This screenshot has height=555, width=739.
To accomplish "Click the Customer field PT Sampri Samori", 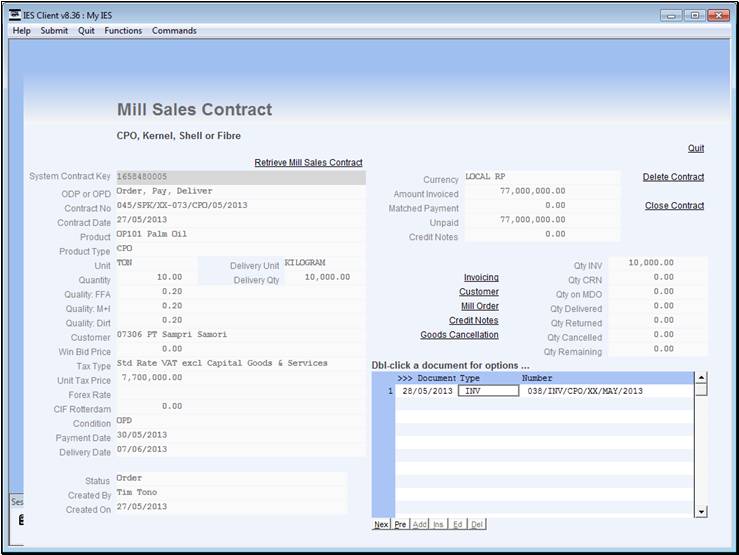I will tap(240, 335).
